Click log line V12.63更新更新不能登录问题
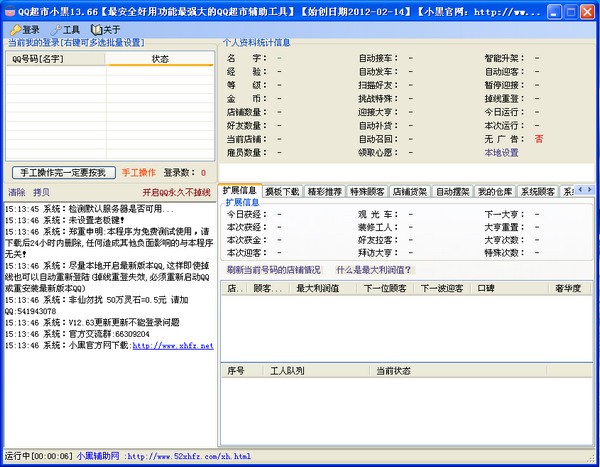This screenshot has width=600, height=467. point(92,323)
